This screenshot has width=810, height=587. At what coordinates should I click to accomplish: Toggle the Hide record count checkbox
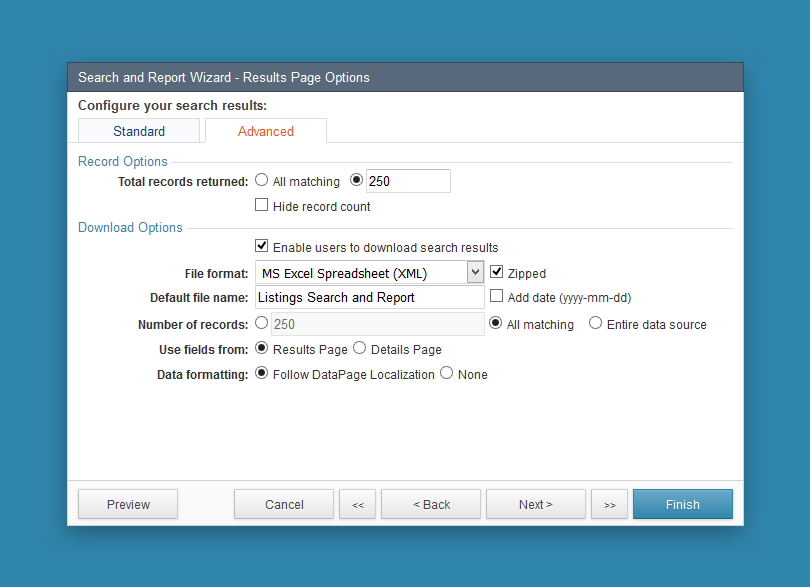click(261, 204)
